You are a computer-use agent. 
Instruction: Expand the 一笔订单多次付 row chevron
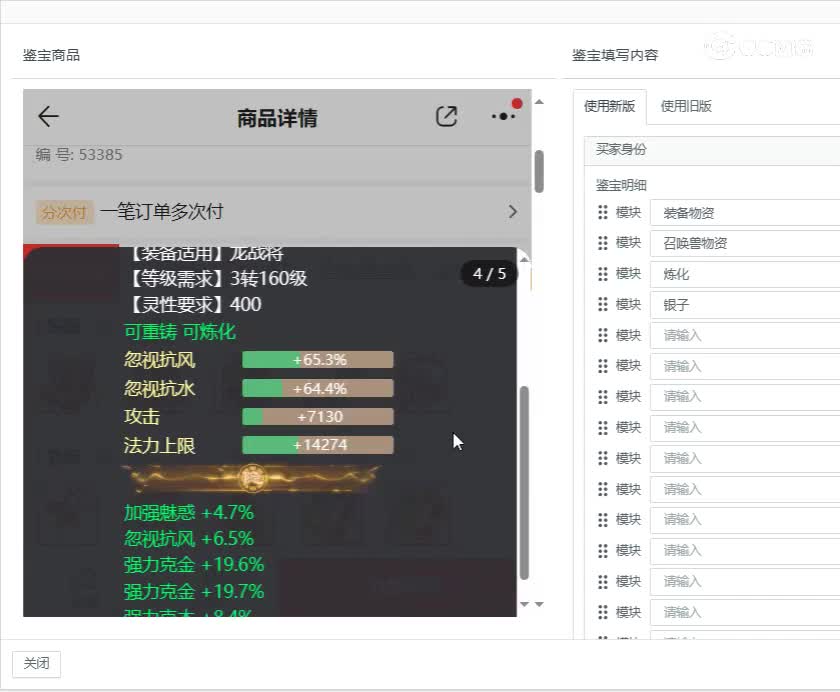(512, 212)
